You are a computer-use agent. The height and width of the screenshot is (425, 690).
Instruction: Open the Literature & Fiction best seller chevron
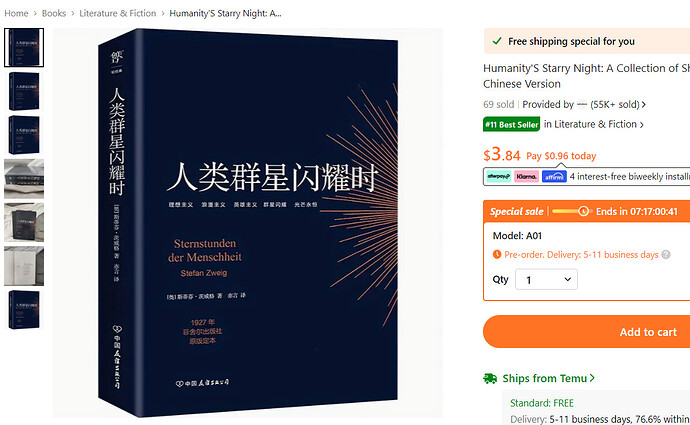[x=642, y=125]
